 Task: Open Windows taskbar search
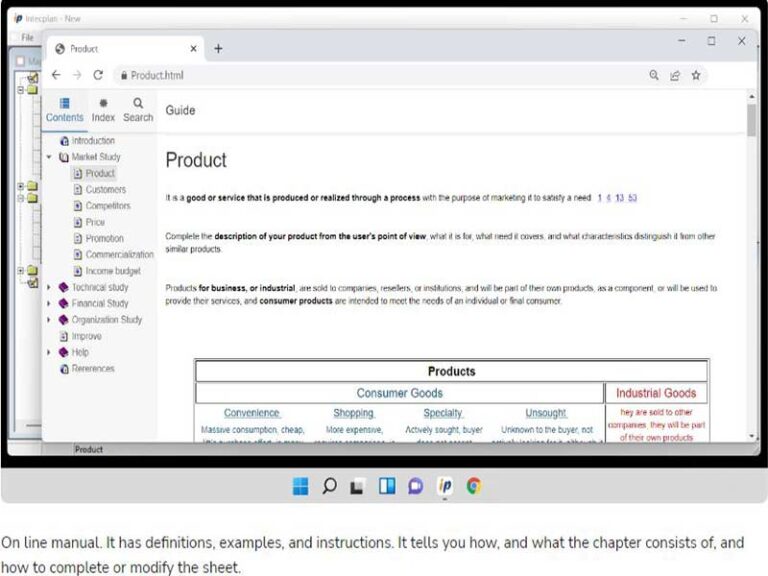(x=329, y=486)
